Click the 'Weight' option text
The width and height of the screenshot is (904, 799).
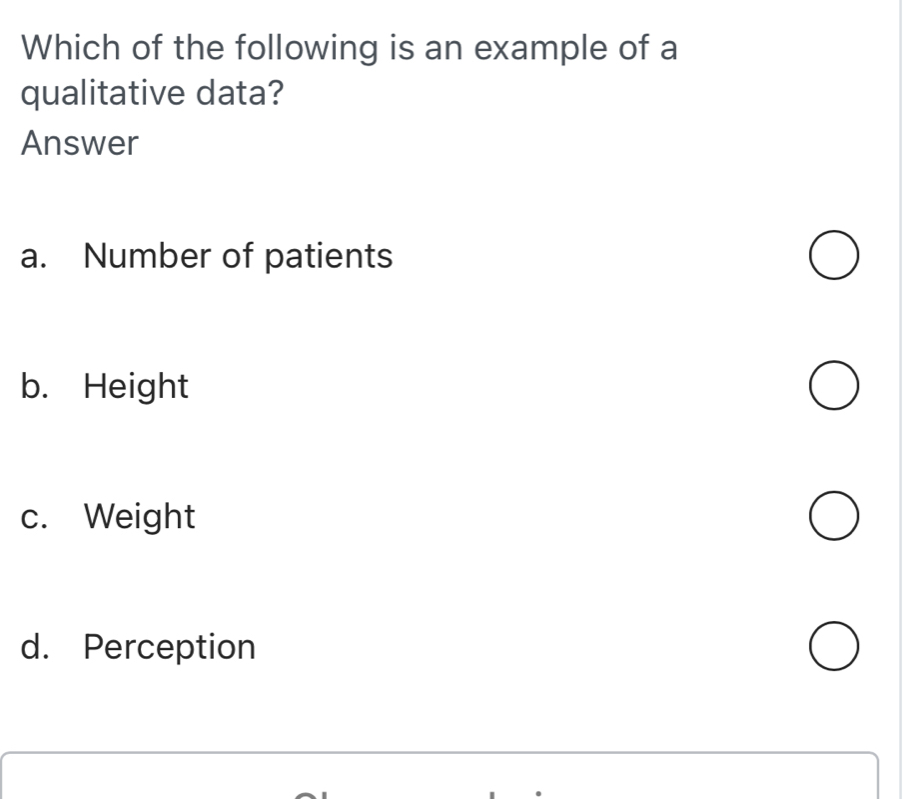click(x=140, y=517)
